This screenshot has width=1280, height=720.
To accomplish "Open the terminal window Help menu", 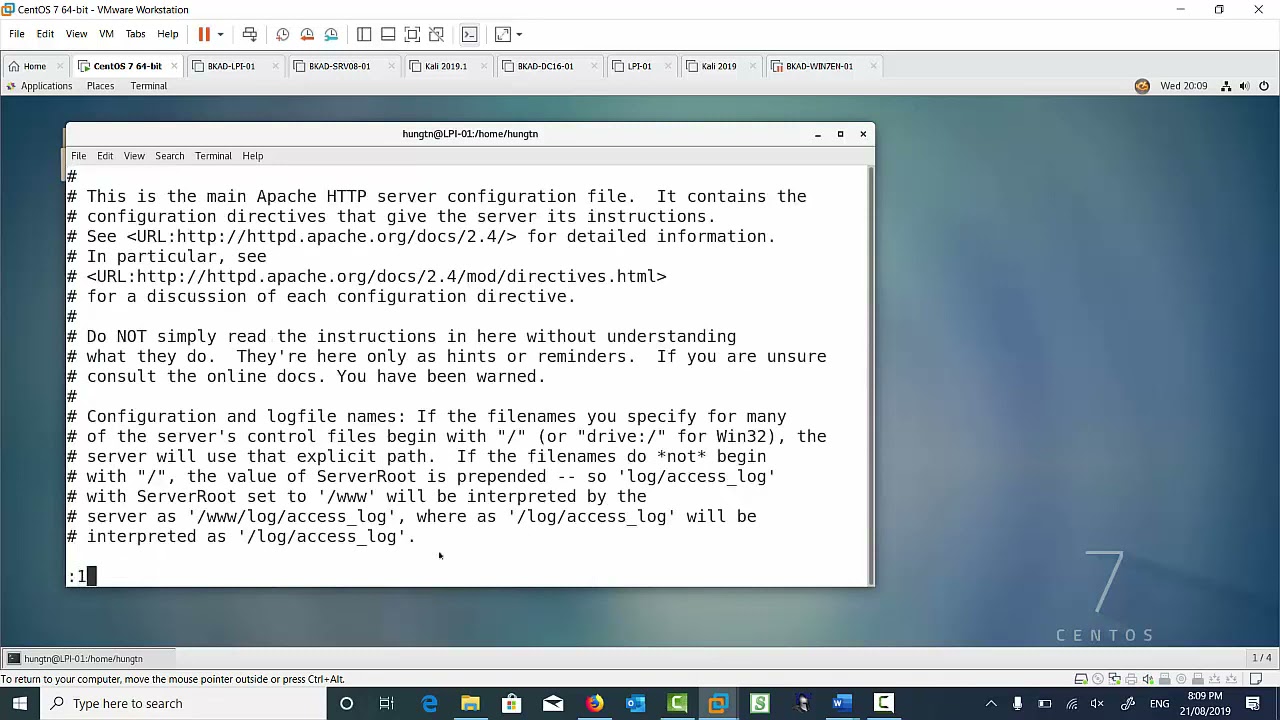I will [x=252, y=156].
